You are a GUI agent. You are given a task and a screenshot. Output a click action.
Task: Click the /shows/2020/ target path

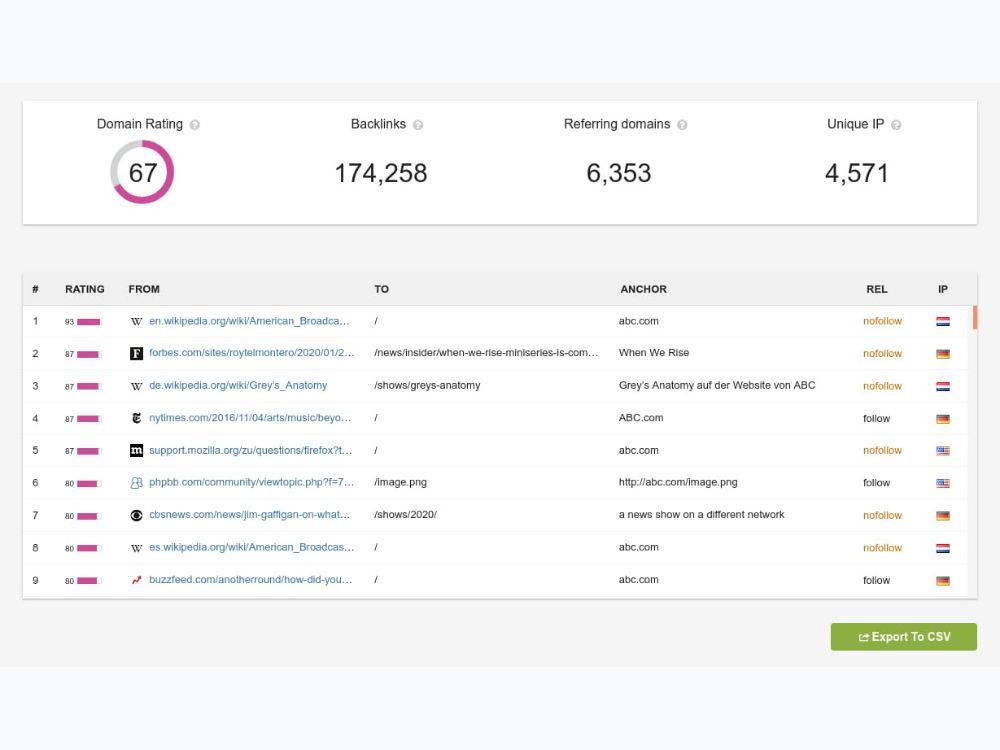(406, 515)
